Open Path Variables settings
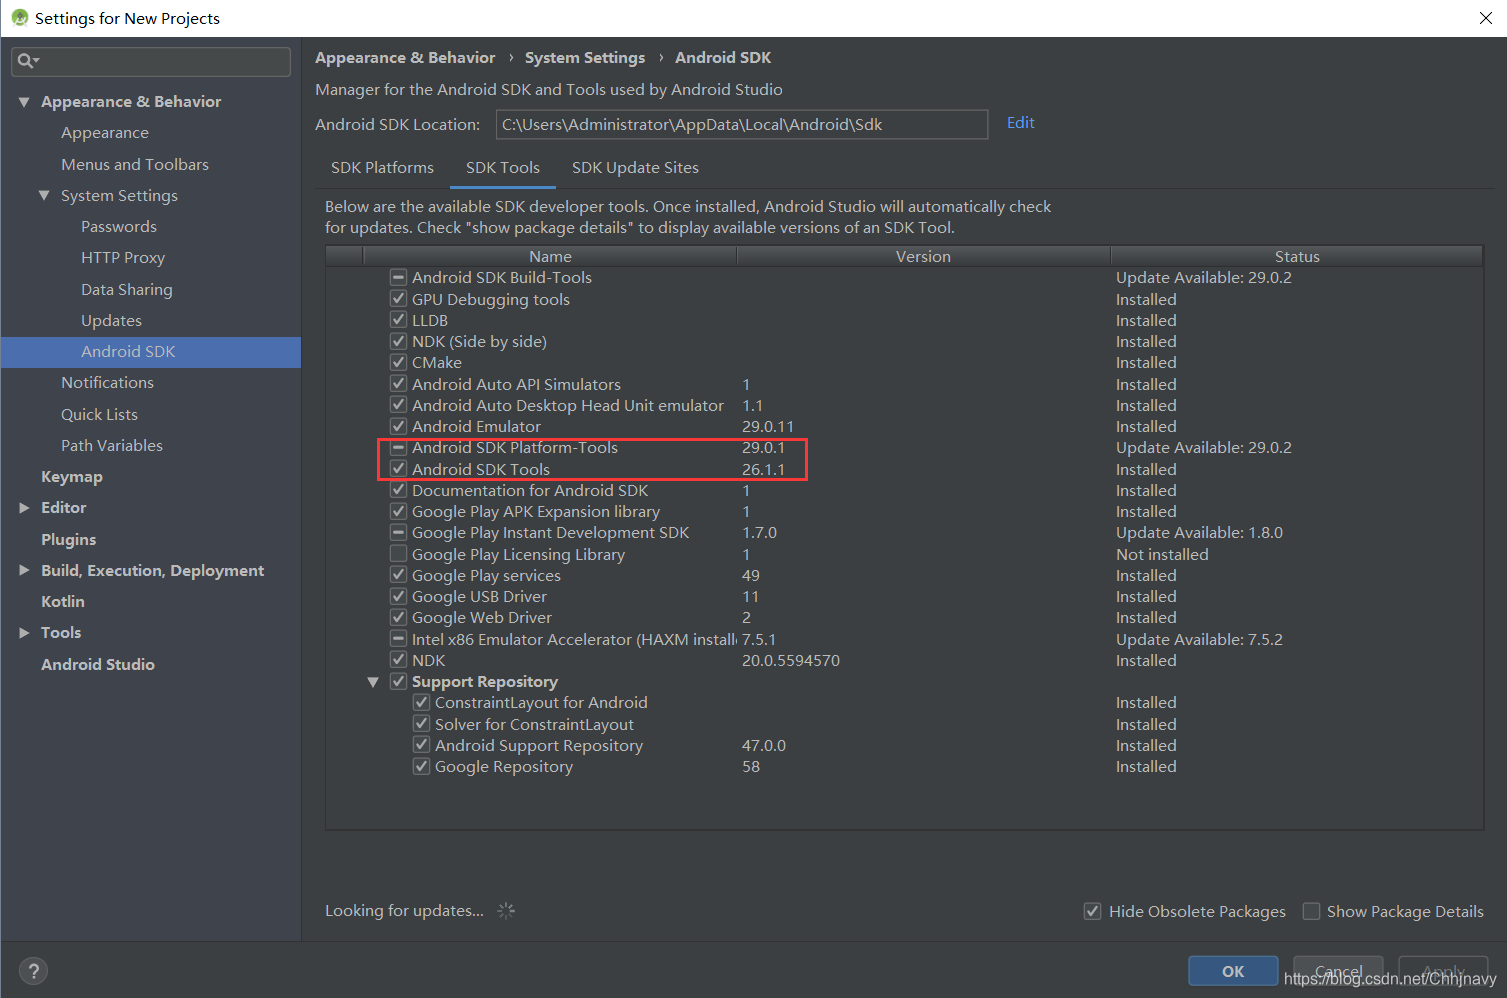1507x998 pixels. (112, 445)
